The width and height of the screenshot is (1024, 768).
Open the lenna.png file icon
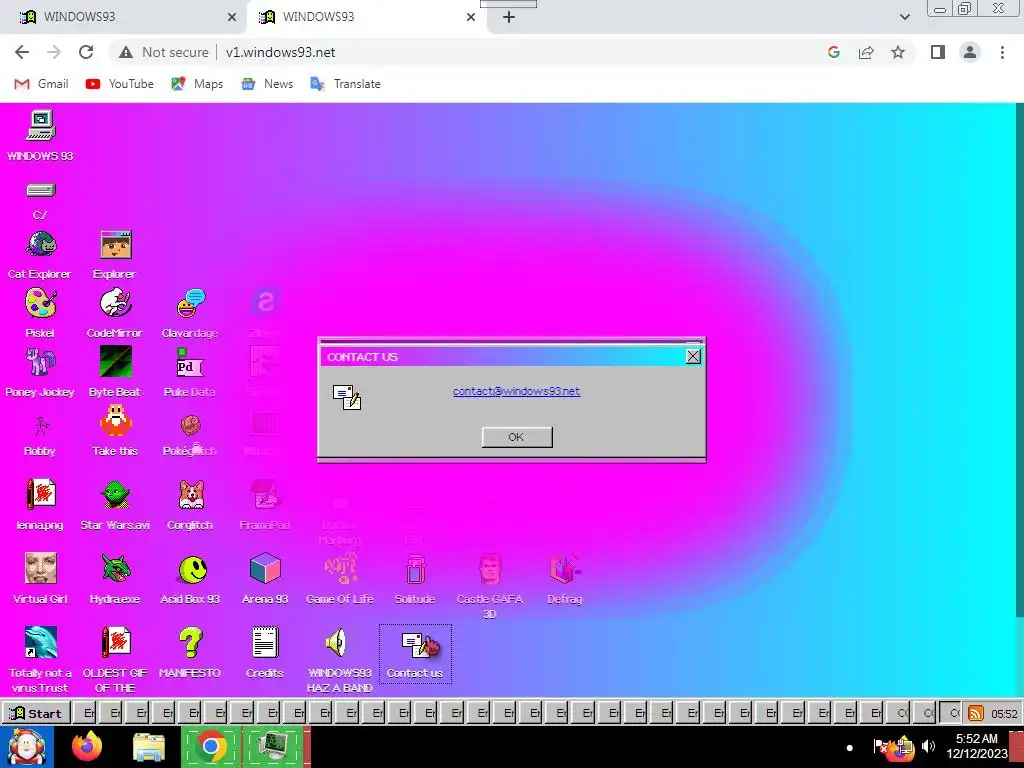point(40,504)
